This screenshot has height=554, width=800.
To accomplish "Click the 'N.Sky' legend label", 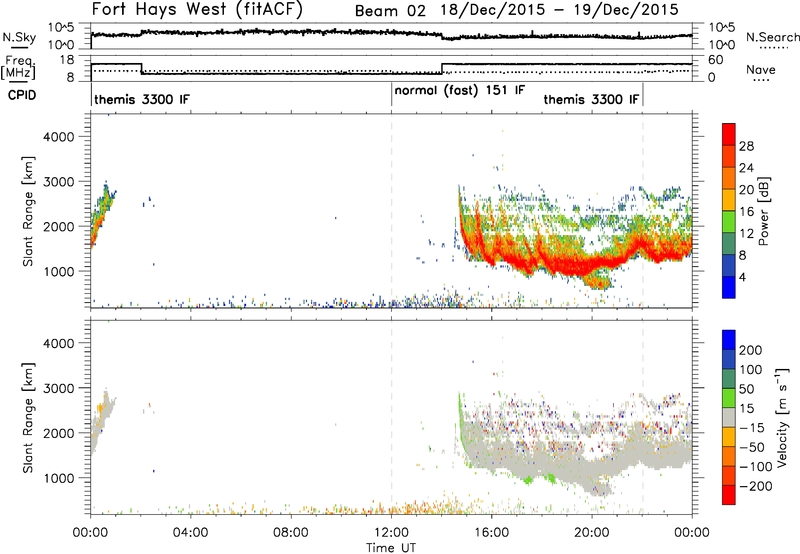I will [19, 37].
